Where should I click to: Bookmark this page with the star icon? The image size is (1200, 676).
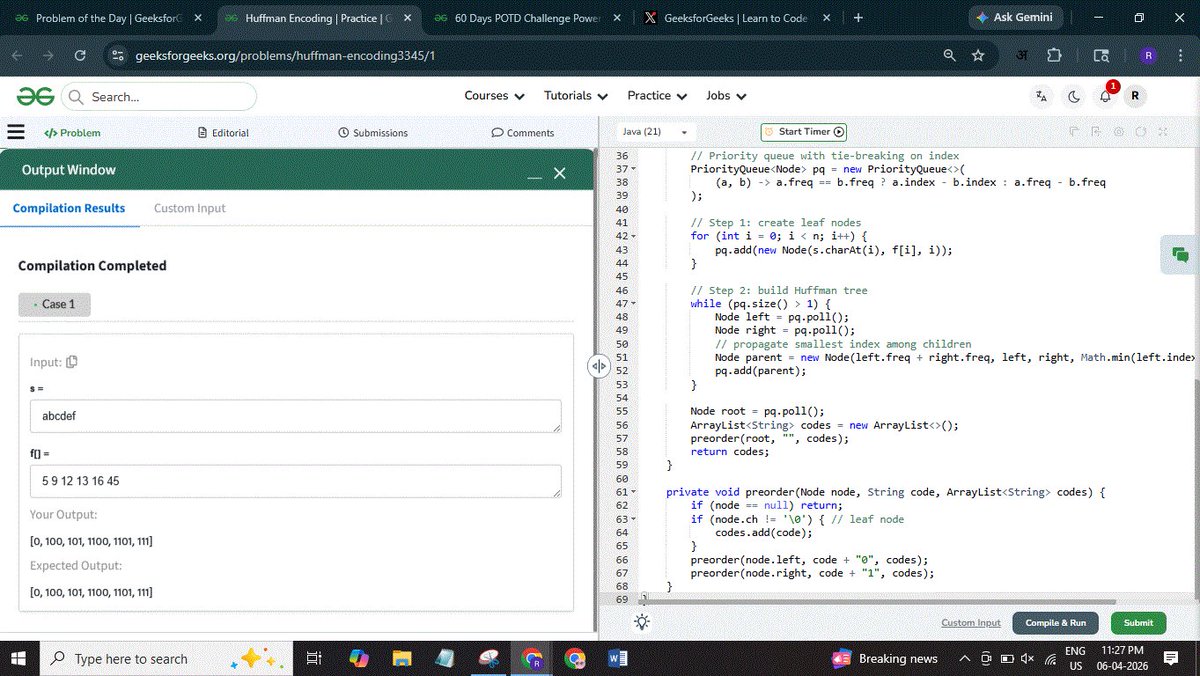tap(978, 56)
